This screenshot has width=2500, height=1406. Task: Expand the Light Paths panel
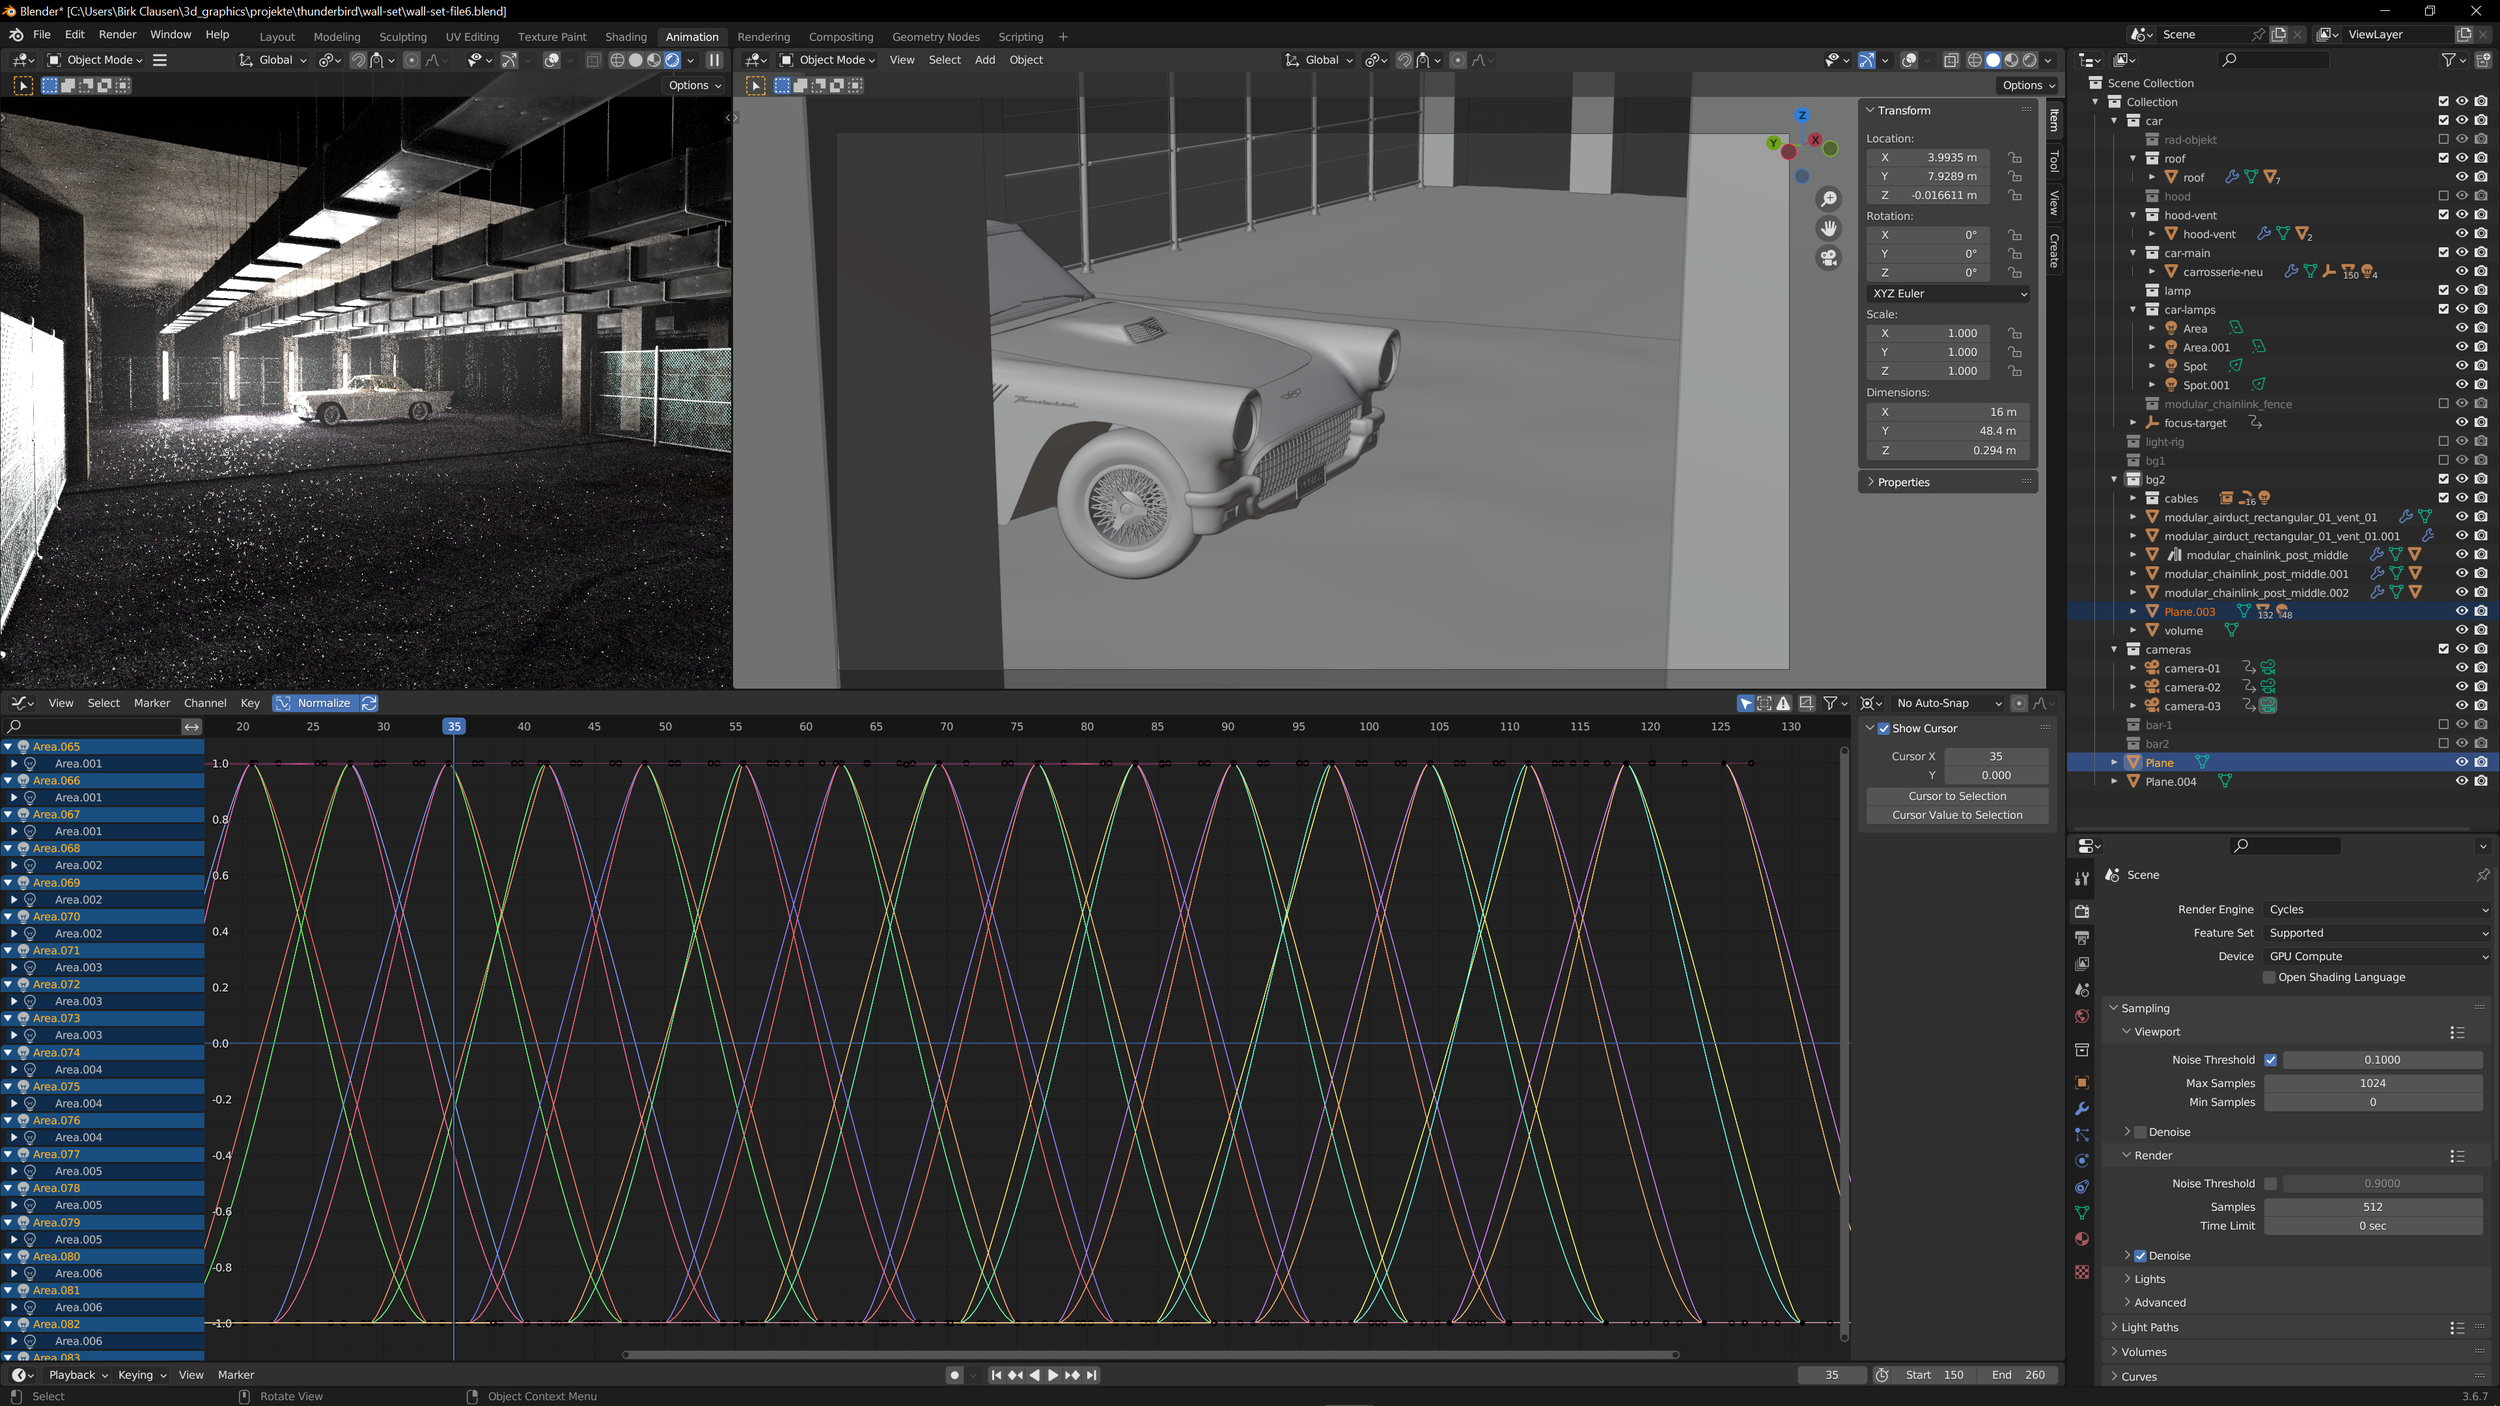(2149, 1327)
